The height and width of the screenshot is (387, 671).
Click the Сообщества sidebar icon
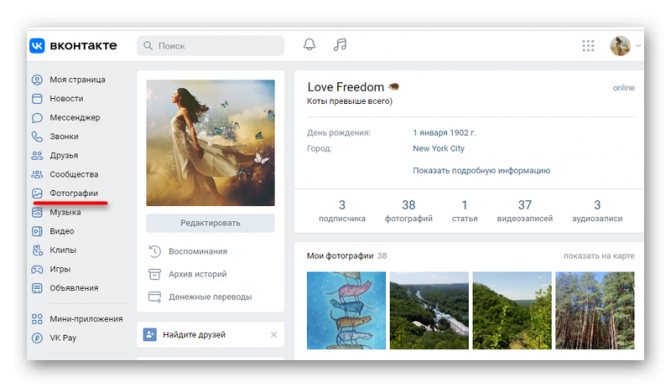[x=37, y=174]
